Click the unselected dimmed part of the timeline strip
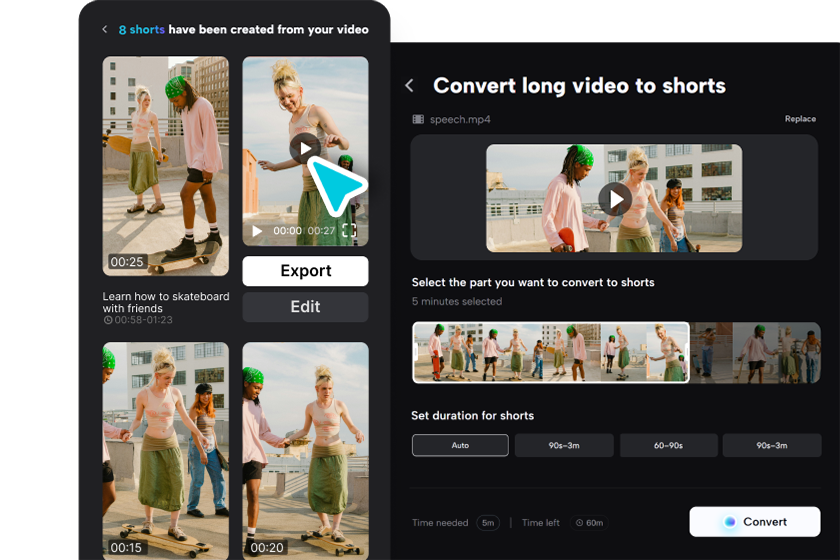 tap(755, 352)
